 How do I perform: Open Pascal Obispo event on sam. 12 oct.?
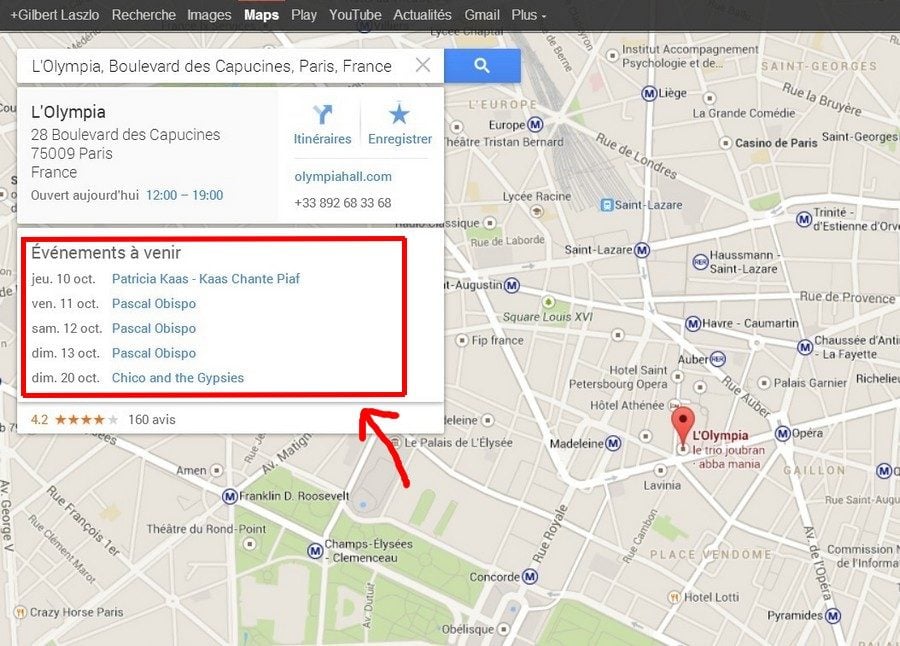[x=154, y=328]
